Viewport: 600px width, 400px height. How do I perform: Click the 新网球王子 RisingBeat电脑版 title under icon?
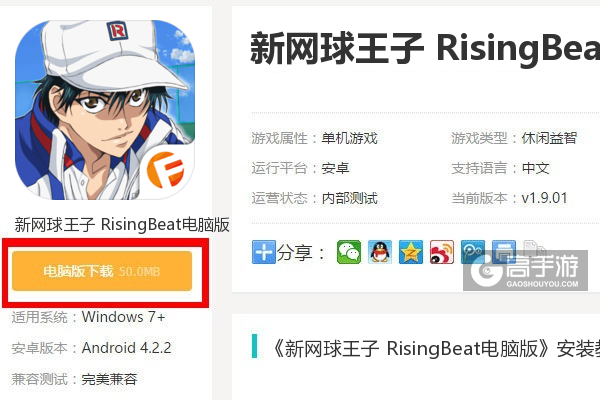(122, 224)
